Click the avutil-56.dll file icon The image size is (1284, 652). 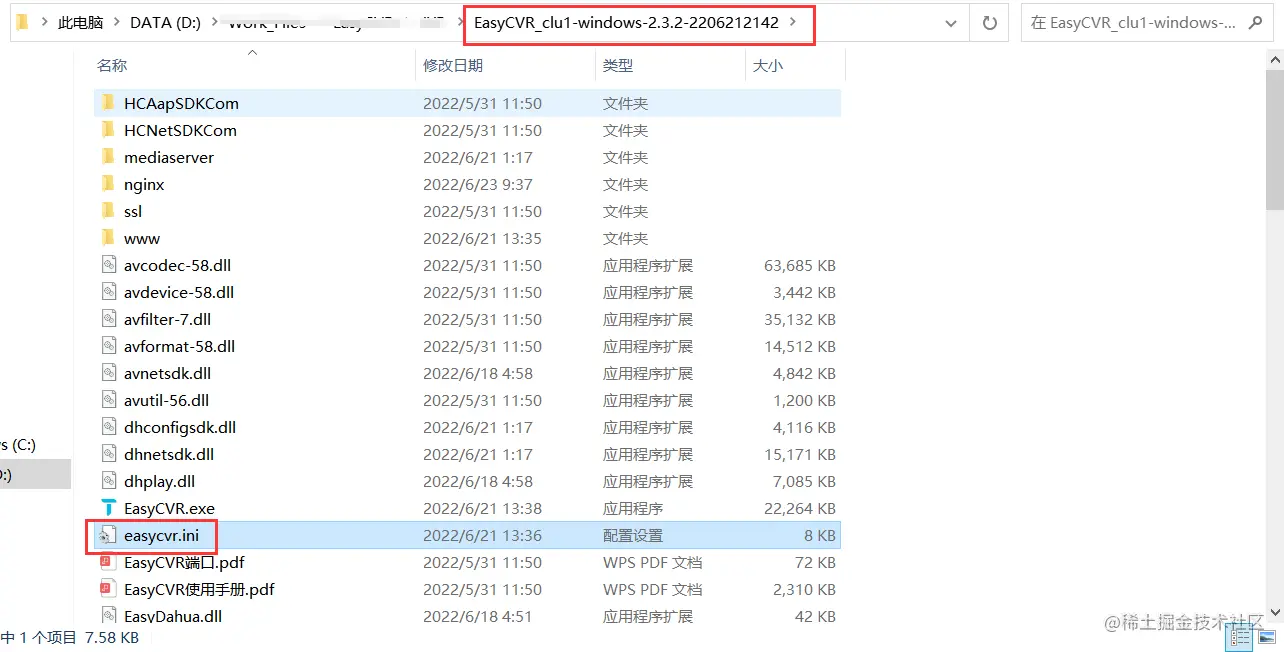(108, 400)
